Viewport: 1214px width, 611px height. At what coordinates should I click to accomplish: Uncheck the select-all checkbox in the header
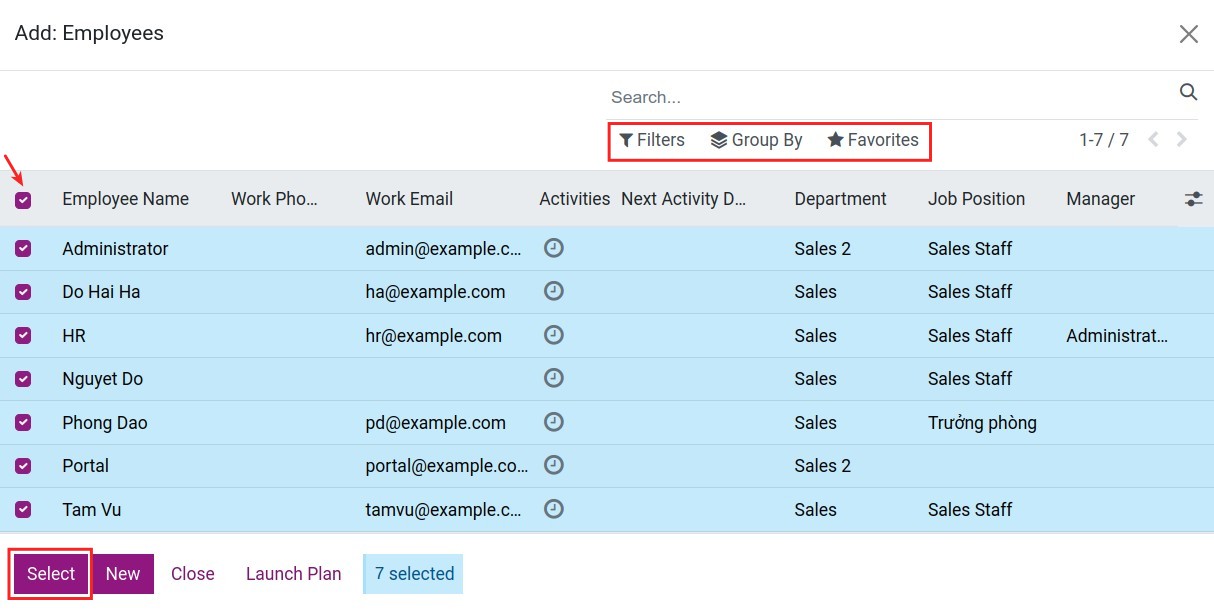point(24,199)
